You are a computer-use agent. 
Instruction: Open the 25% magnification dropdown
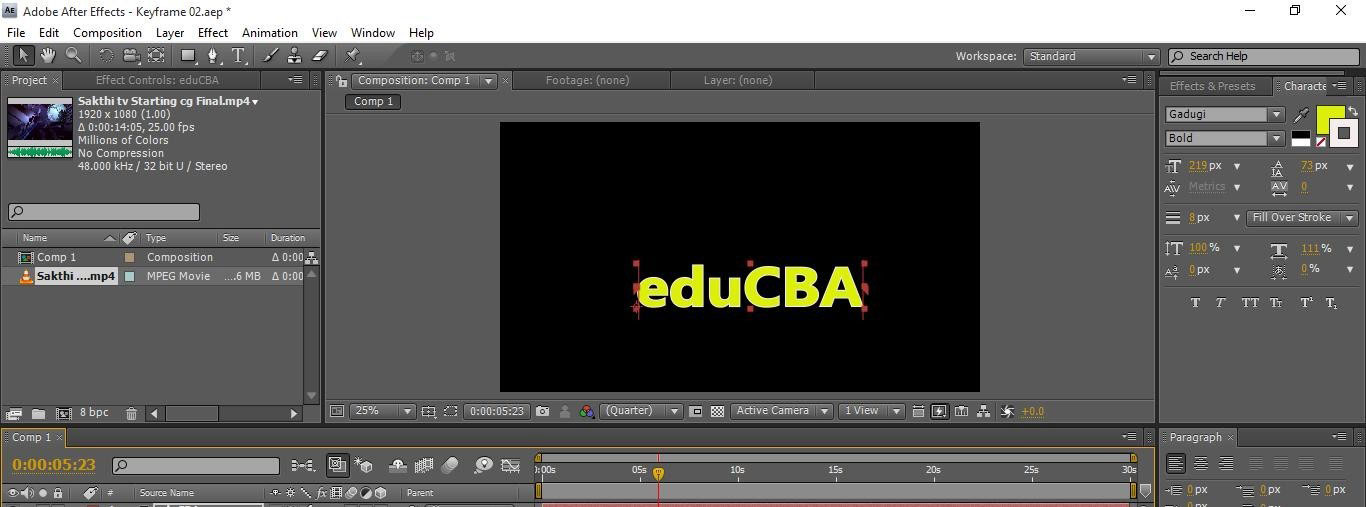click(381, 411)
